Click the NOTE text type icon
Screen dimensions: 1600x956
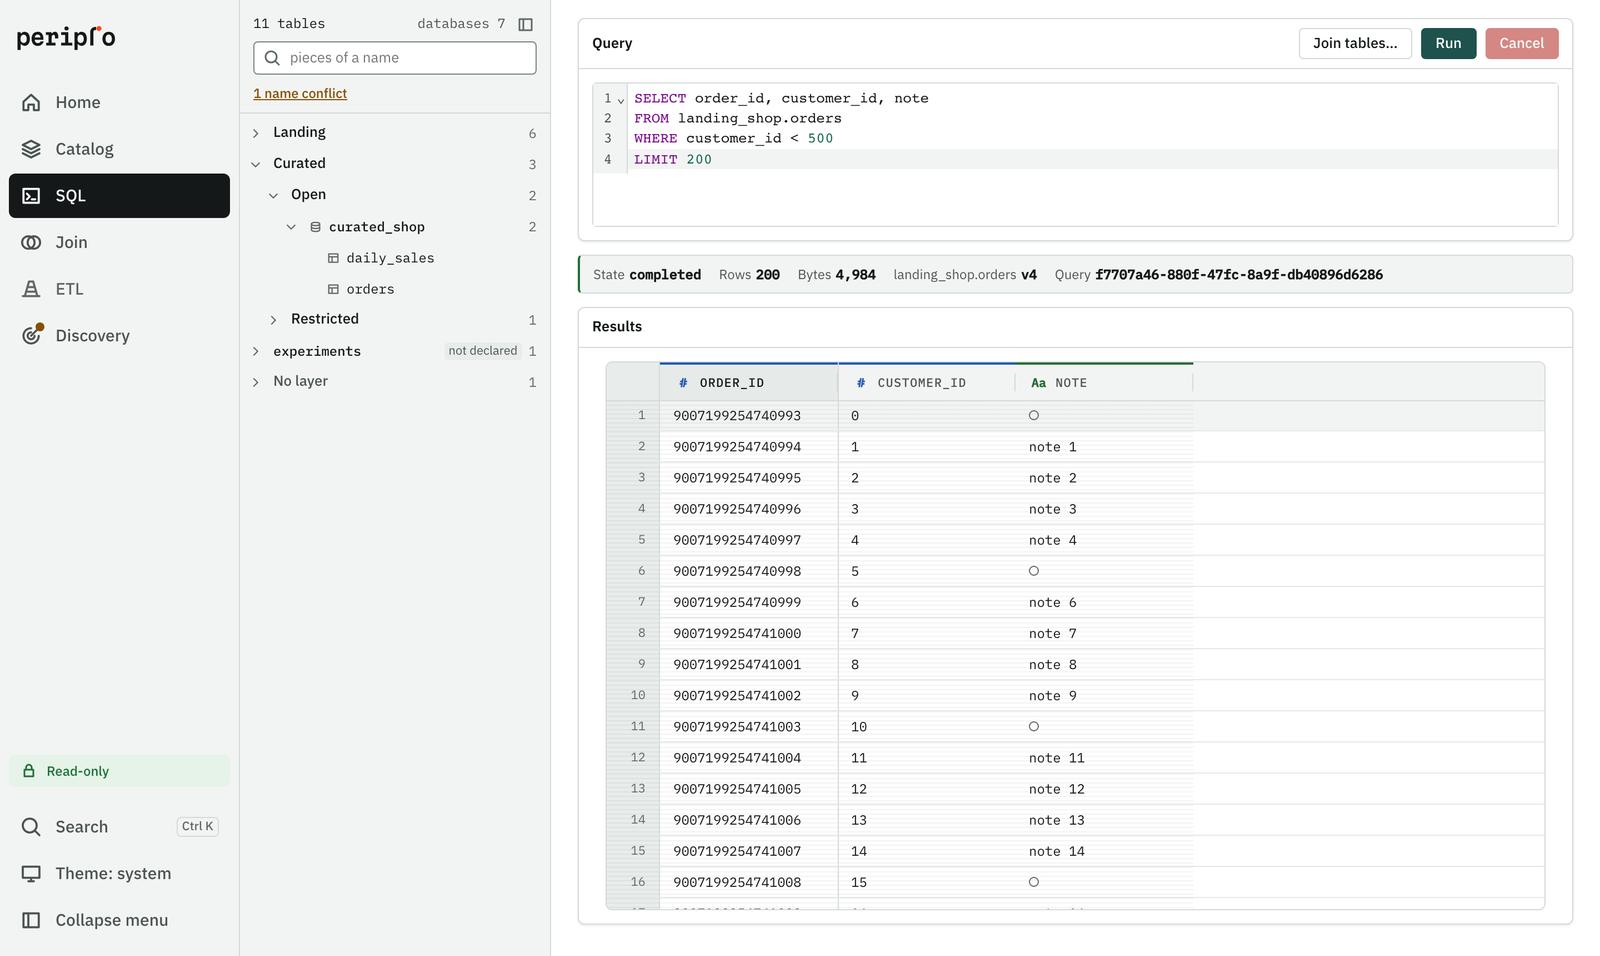[1038, 383]
